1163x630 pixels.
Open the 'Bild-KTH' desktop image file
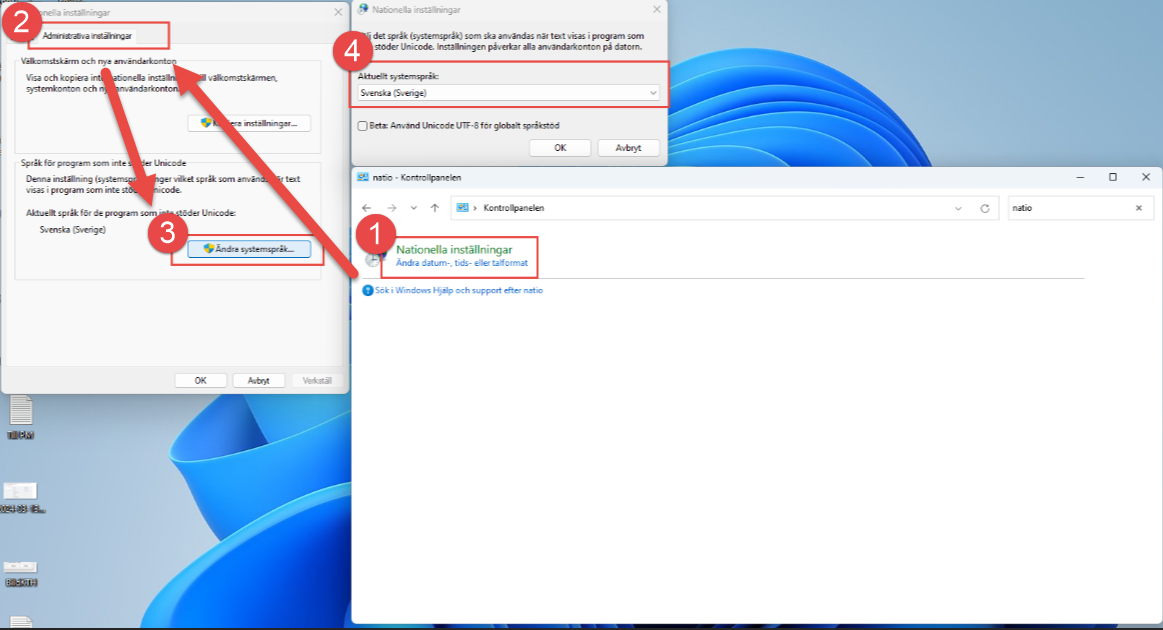(20, 568)
